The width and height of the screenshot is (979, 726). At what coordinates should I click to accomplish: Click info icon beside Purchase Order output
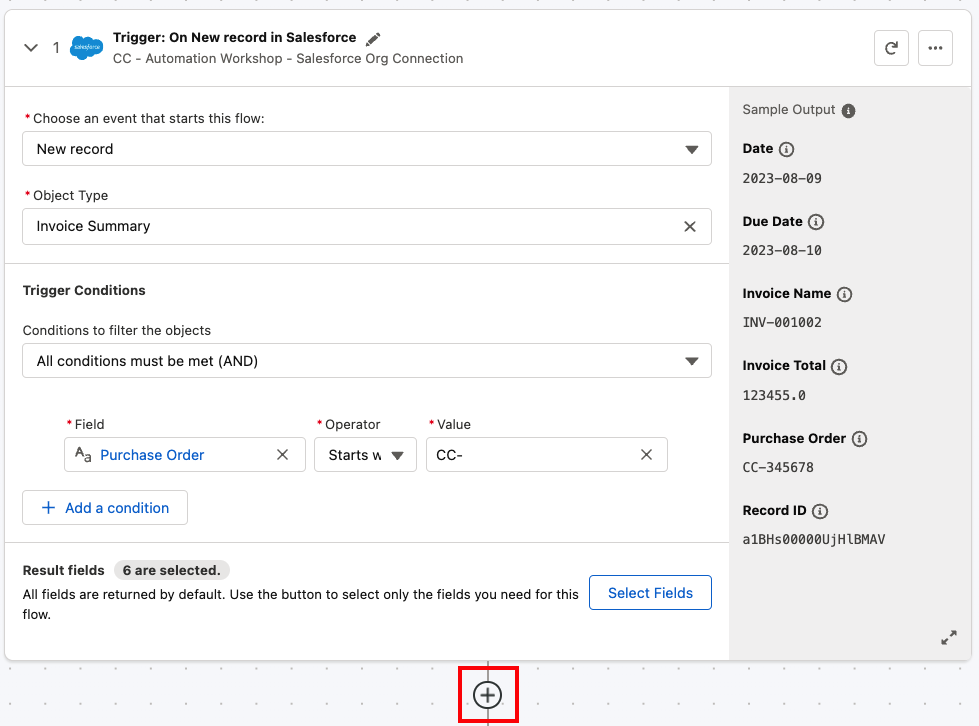(859, 439)
